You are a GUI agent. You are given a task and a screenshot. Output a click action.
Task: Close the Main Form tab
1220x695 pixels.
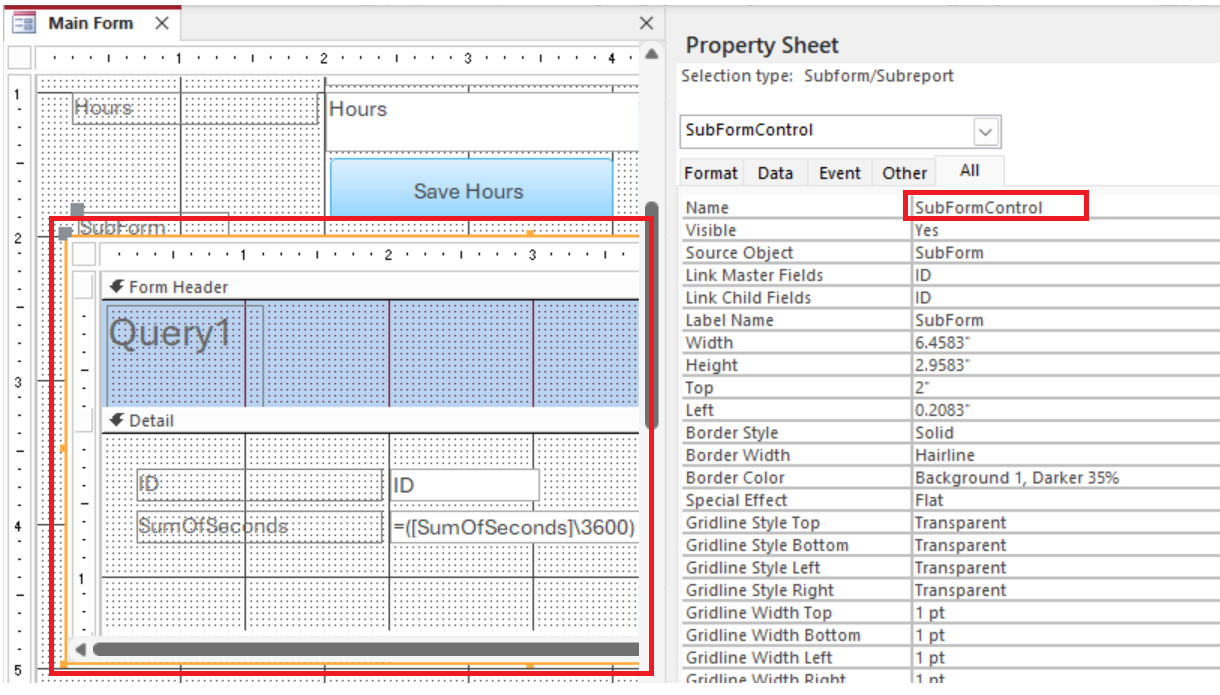(162, 23)
